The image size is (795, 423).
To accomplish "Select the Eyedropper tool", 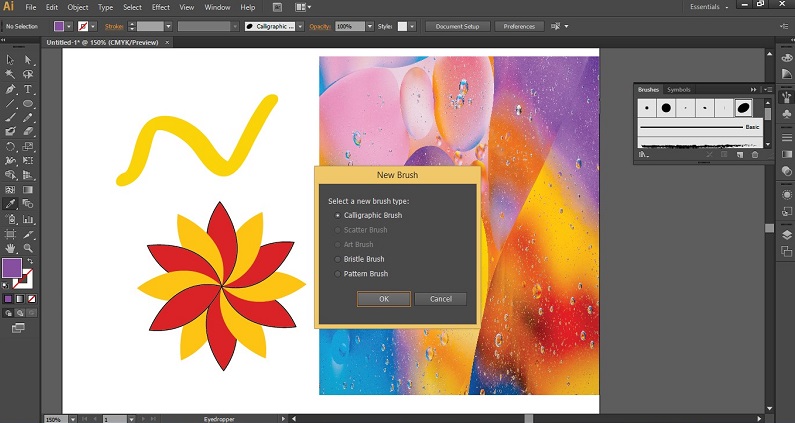I will [x=10, y=204].
